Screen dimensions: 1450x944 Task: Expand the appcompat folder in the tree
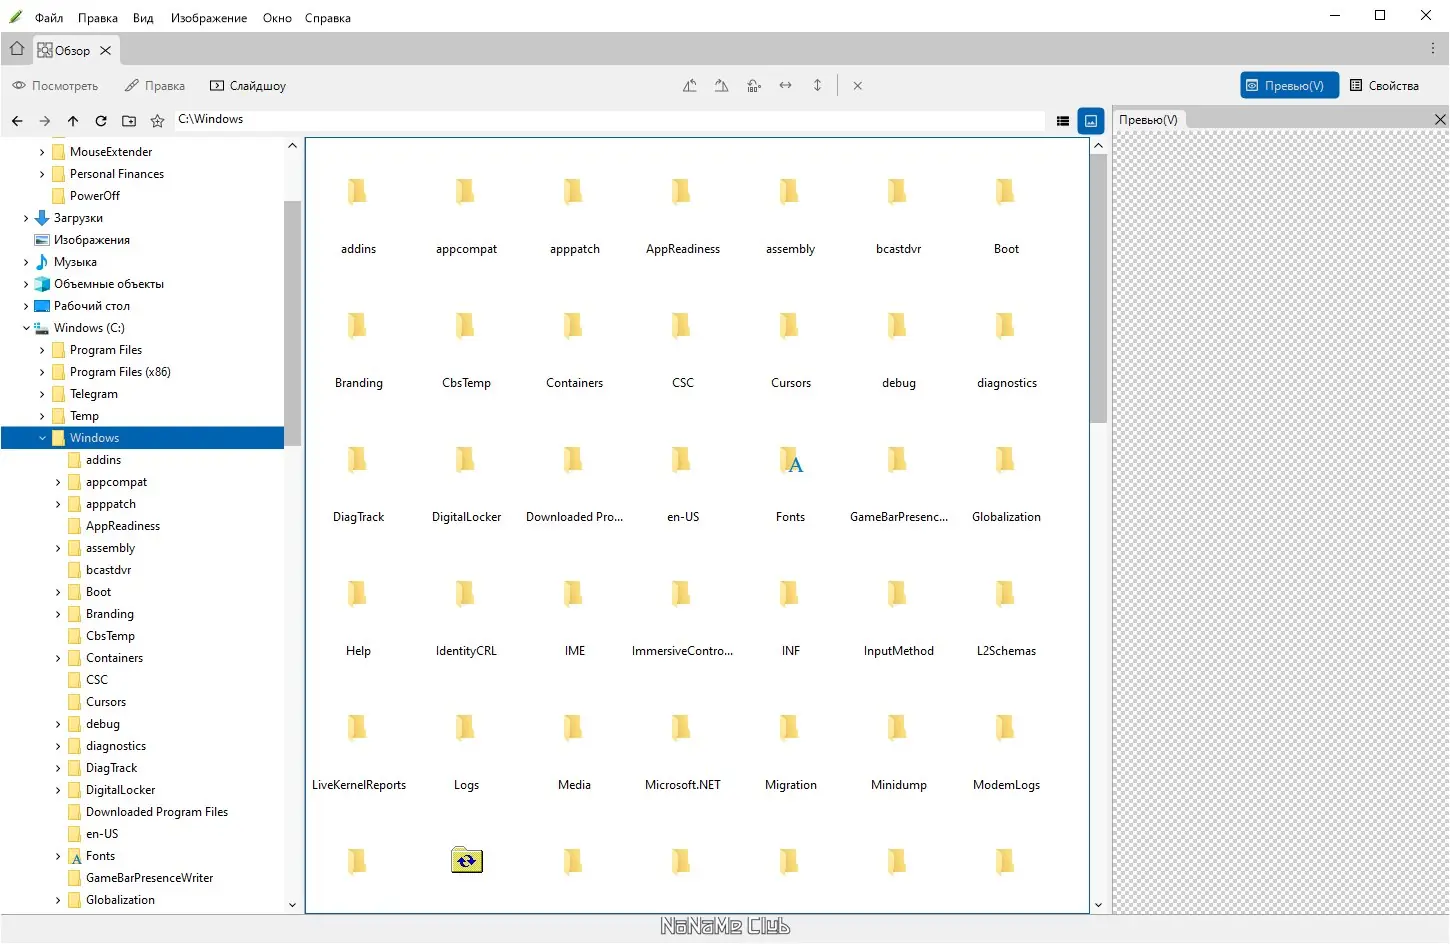coord(58,482)
